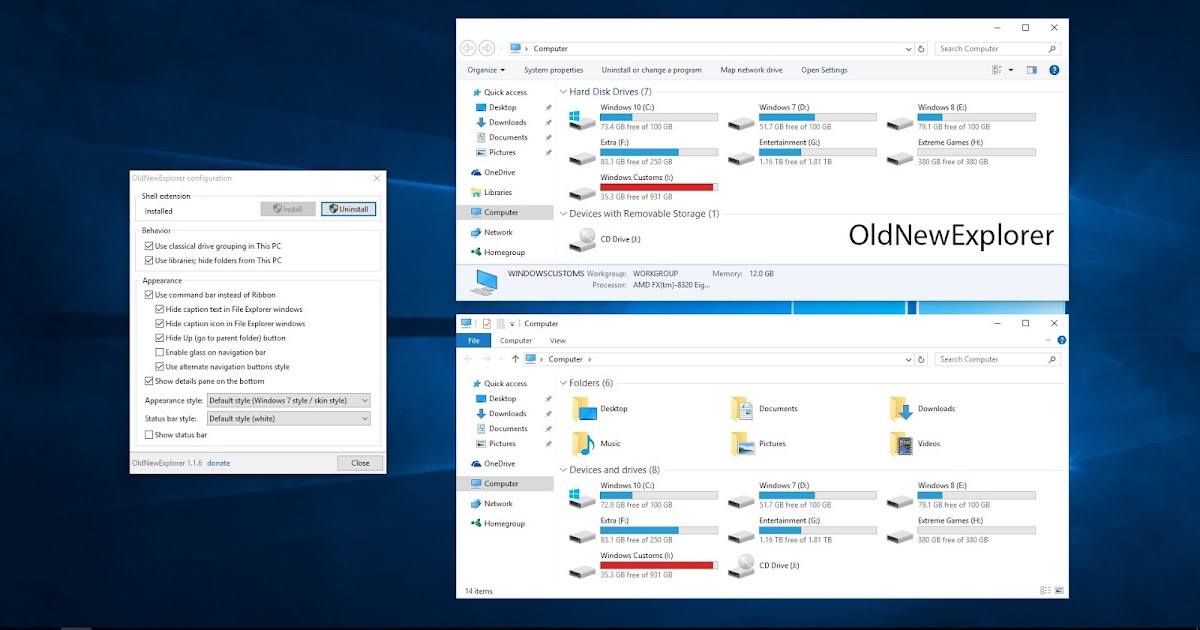Expand the ribbon chevron in ribbon window
Image resolution: width=1200 pixels, height=630 pixels.
tap(1049, 341)
